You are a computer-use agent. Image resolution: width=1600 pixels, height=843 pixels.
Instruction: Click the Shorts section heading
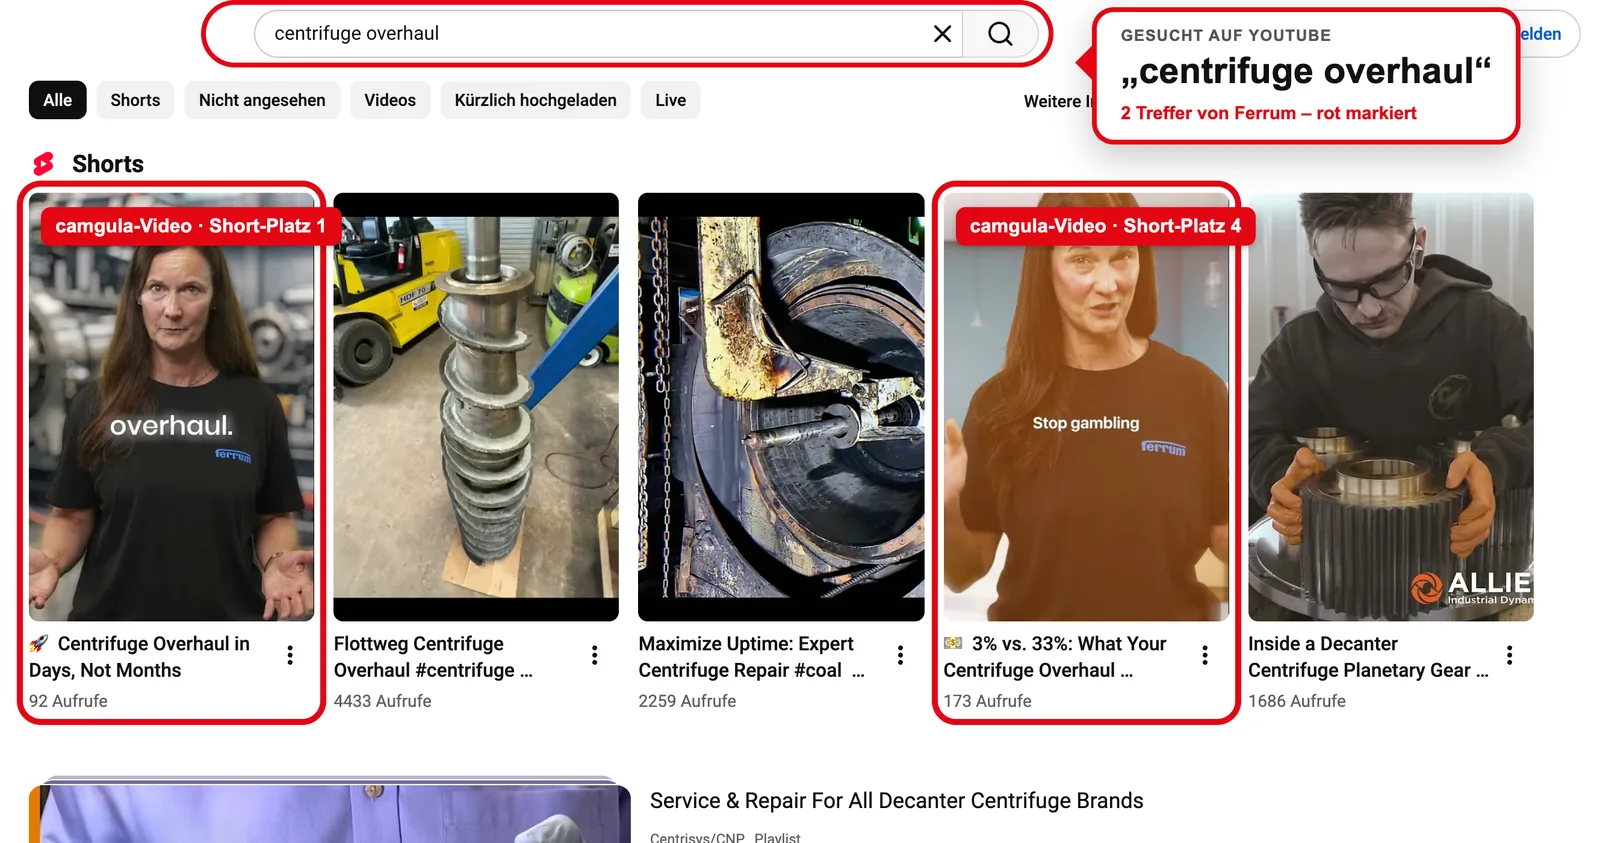pyautogui.click(x=108, y=164)
